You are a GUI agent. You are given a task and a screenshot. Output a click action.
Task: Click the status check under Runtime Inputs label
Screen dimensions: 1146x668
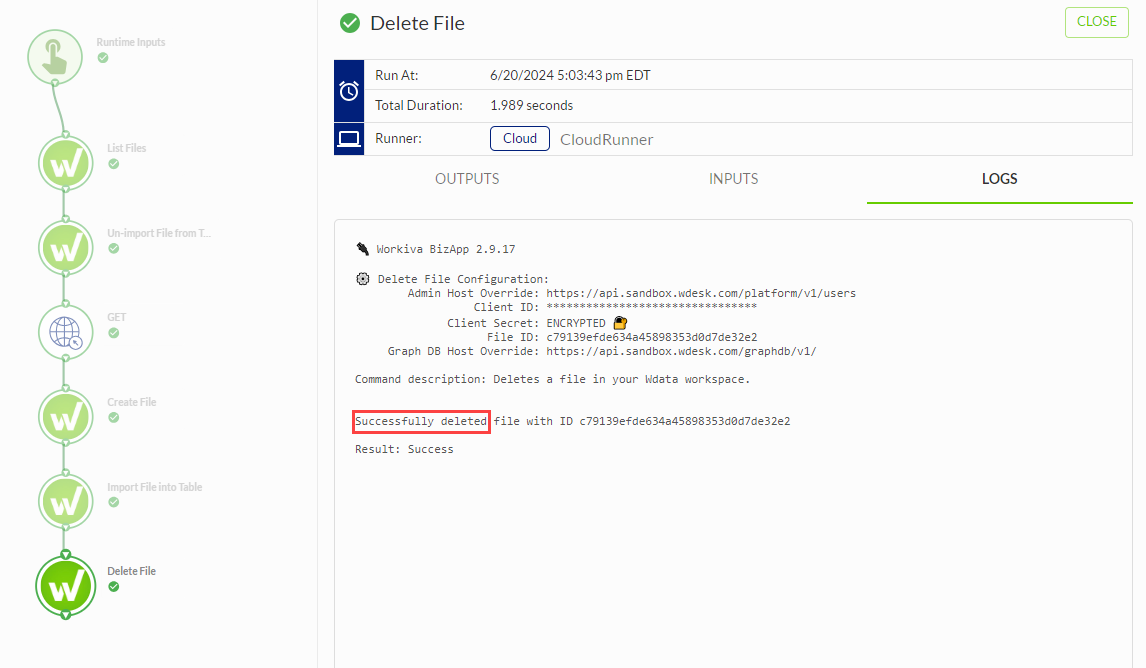103,58
